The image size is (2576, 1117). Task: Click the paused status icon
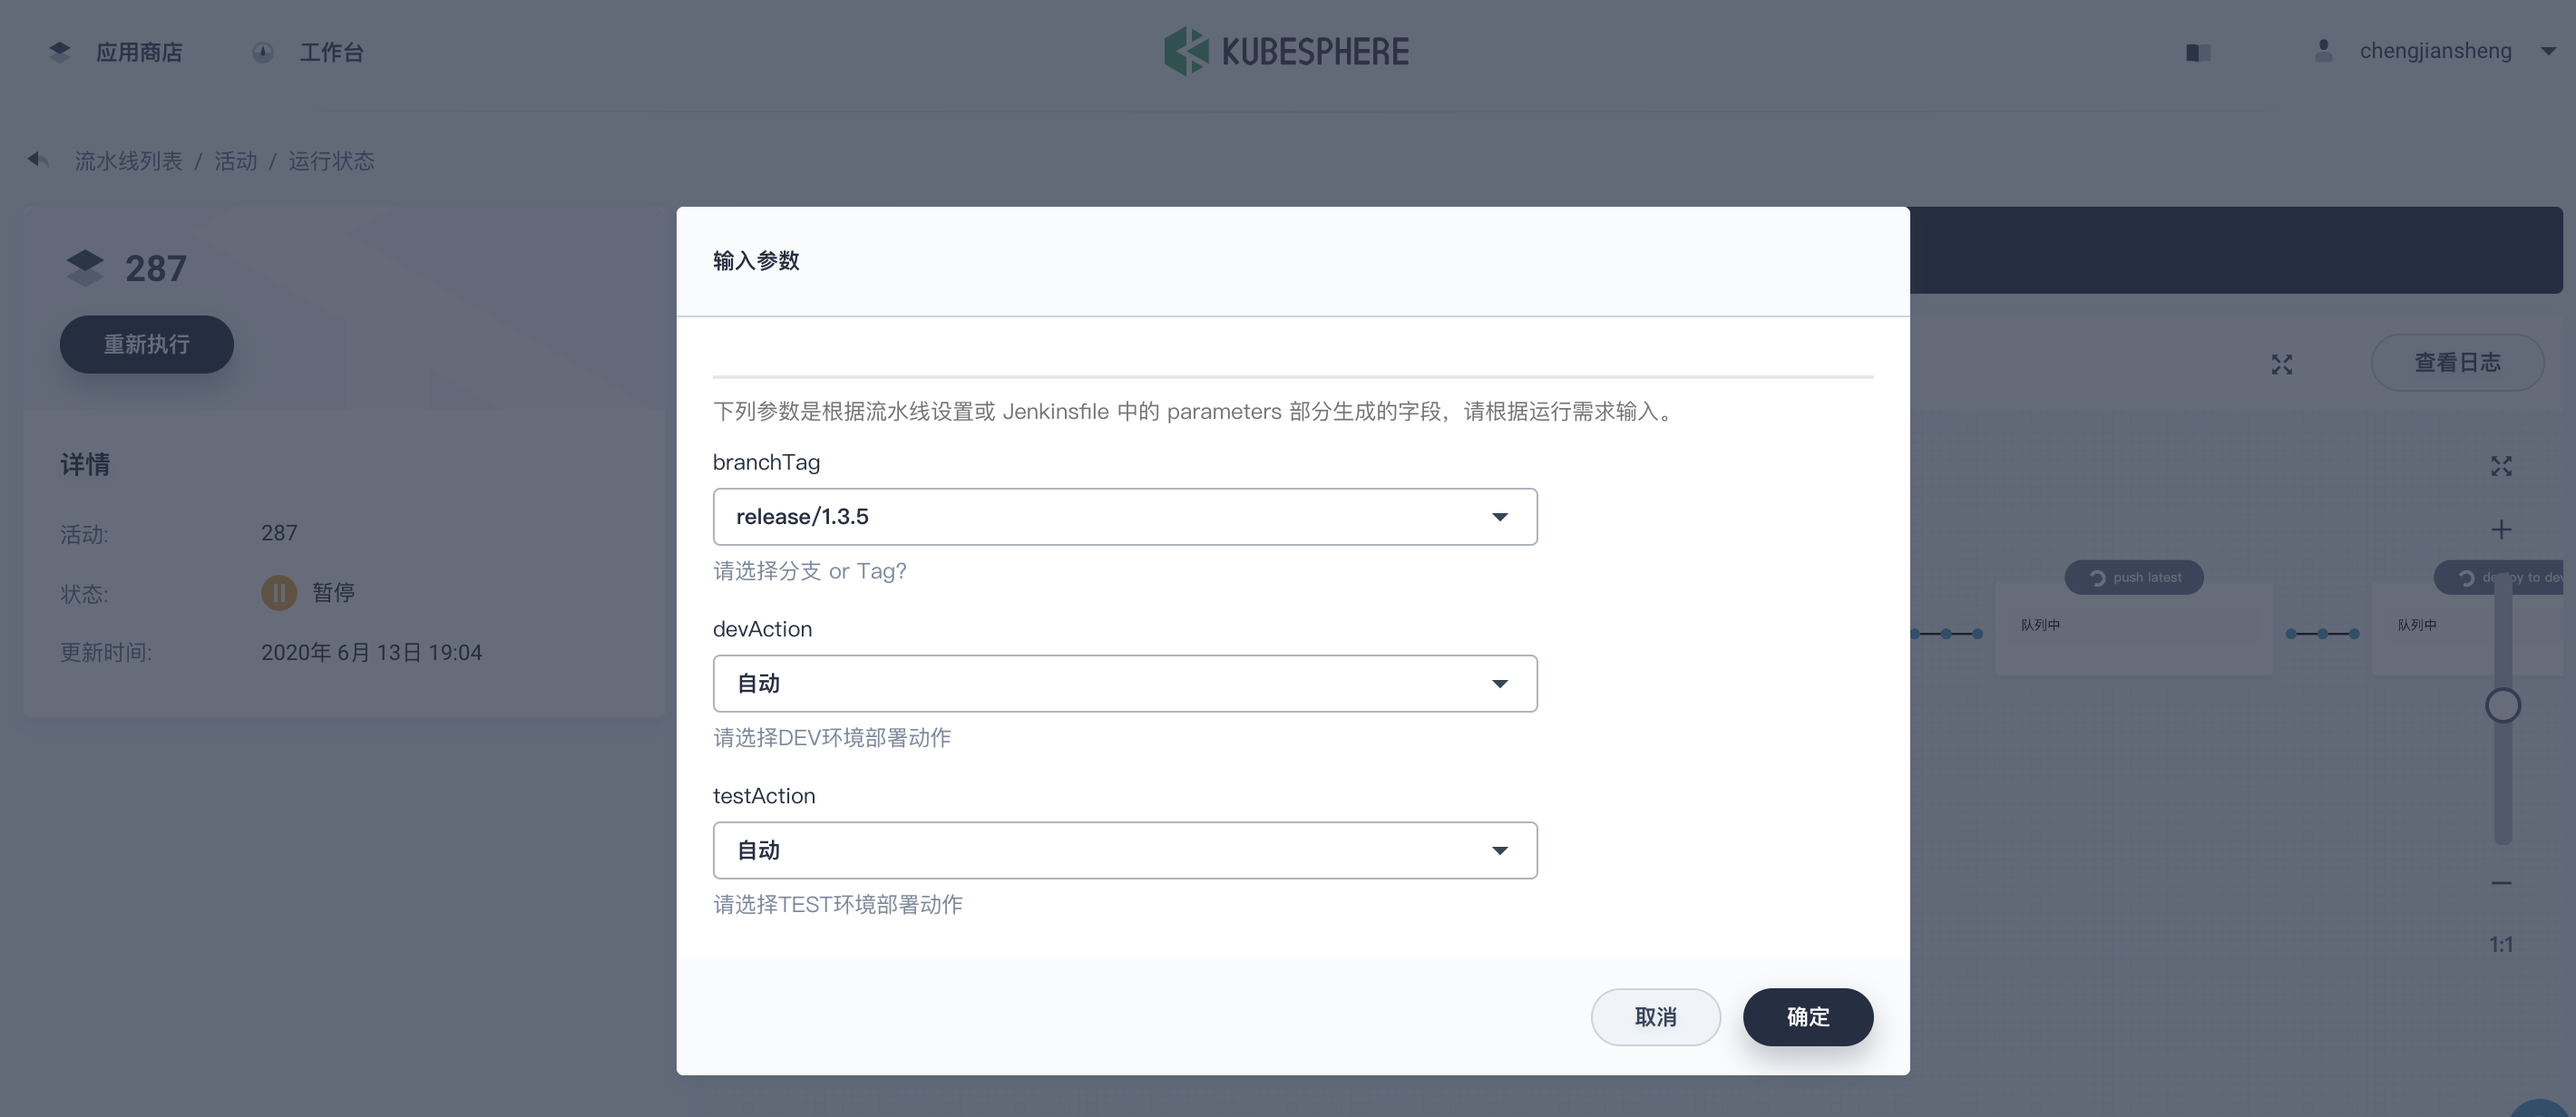click(279, 593)
